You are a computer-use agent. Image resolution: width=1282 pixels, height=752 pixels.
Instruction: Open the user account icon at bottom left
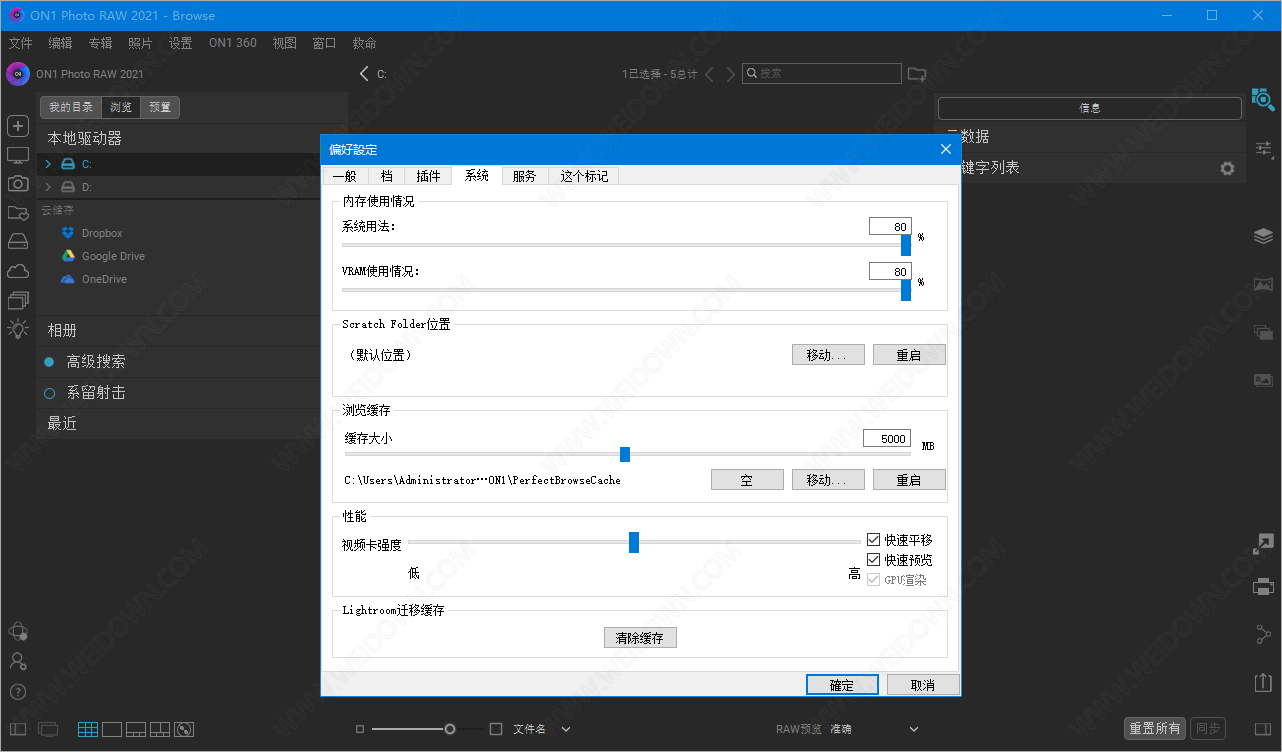(17, 661)
